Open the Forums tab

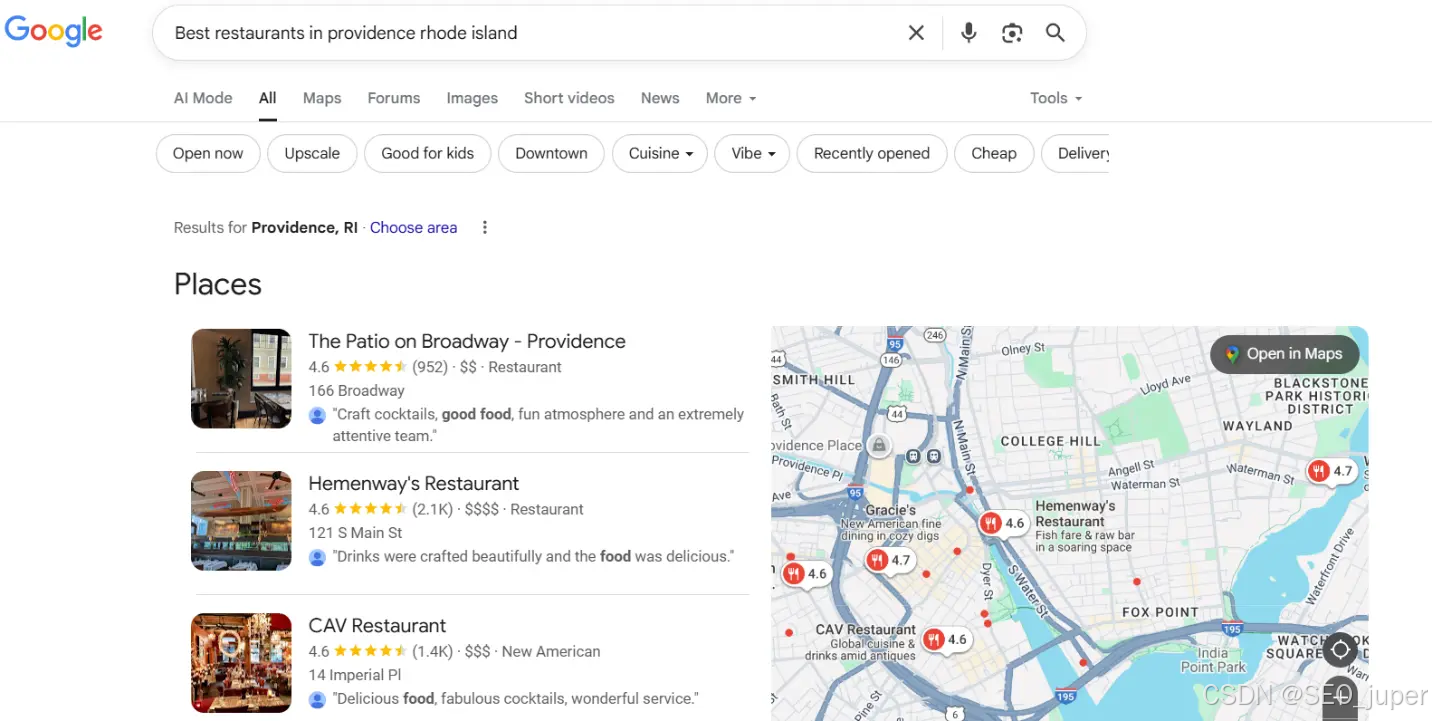394,98
